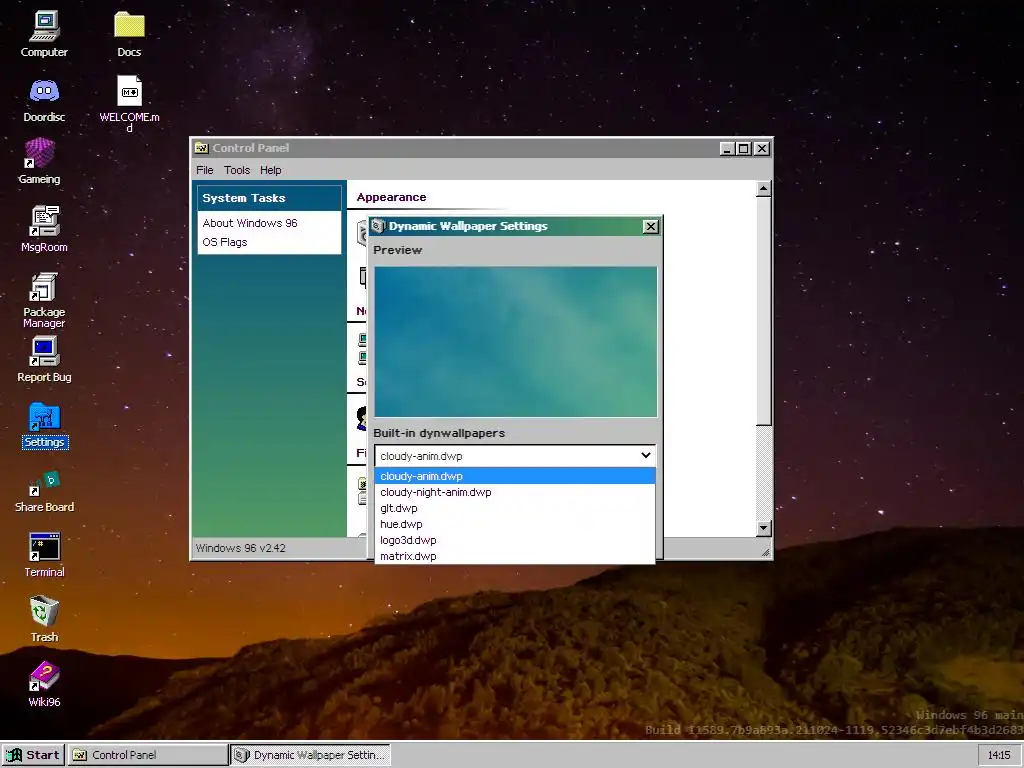Open the Docs folder icon
Image resolution: width=1024 pixels, height=768 pixels.
coord(129,34)
